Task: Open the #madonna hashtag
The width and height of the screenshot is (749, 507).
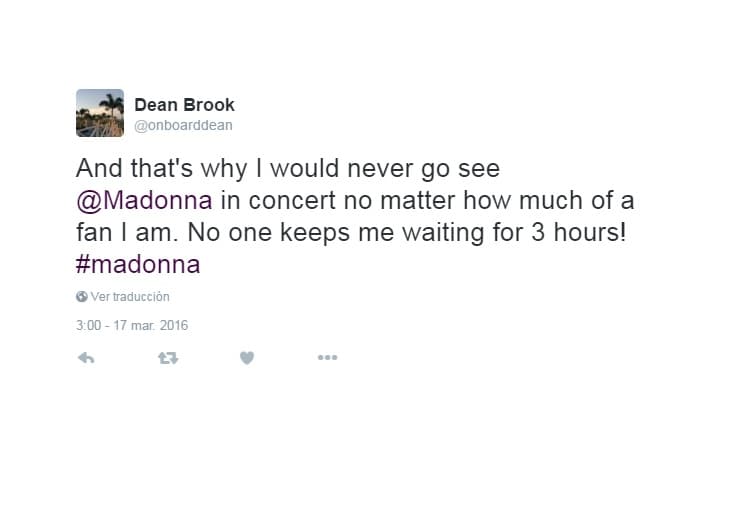Action: pyautogui.click(x=138, y=264)
